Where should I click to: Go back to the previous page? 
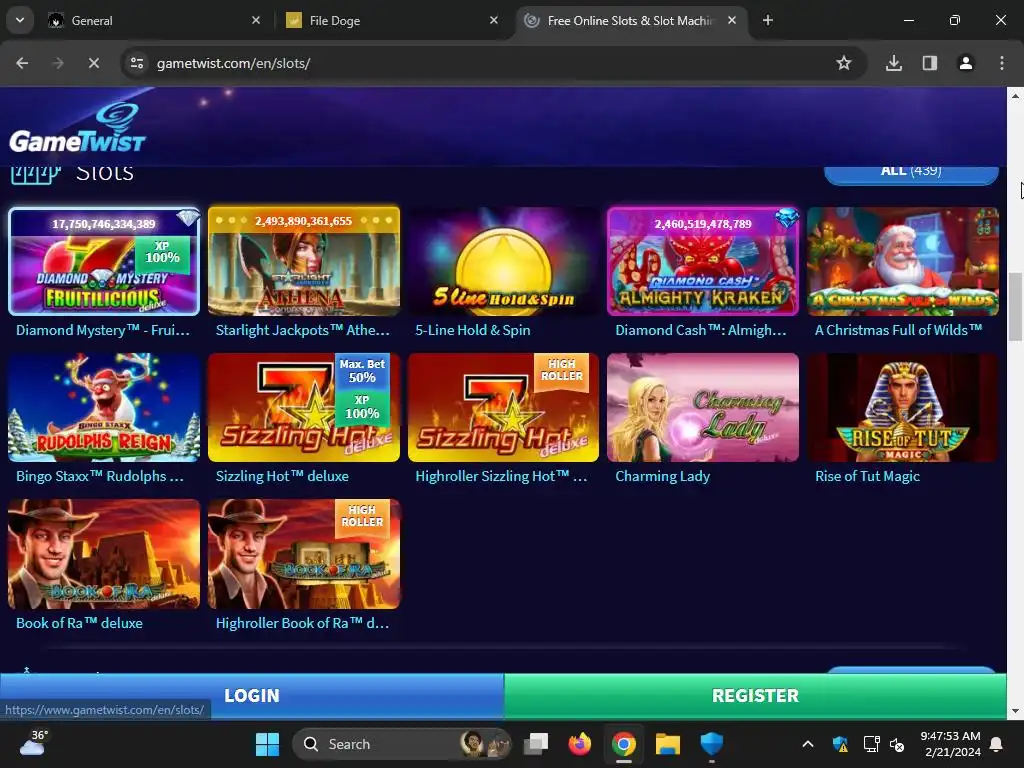22,63
